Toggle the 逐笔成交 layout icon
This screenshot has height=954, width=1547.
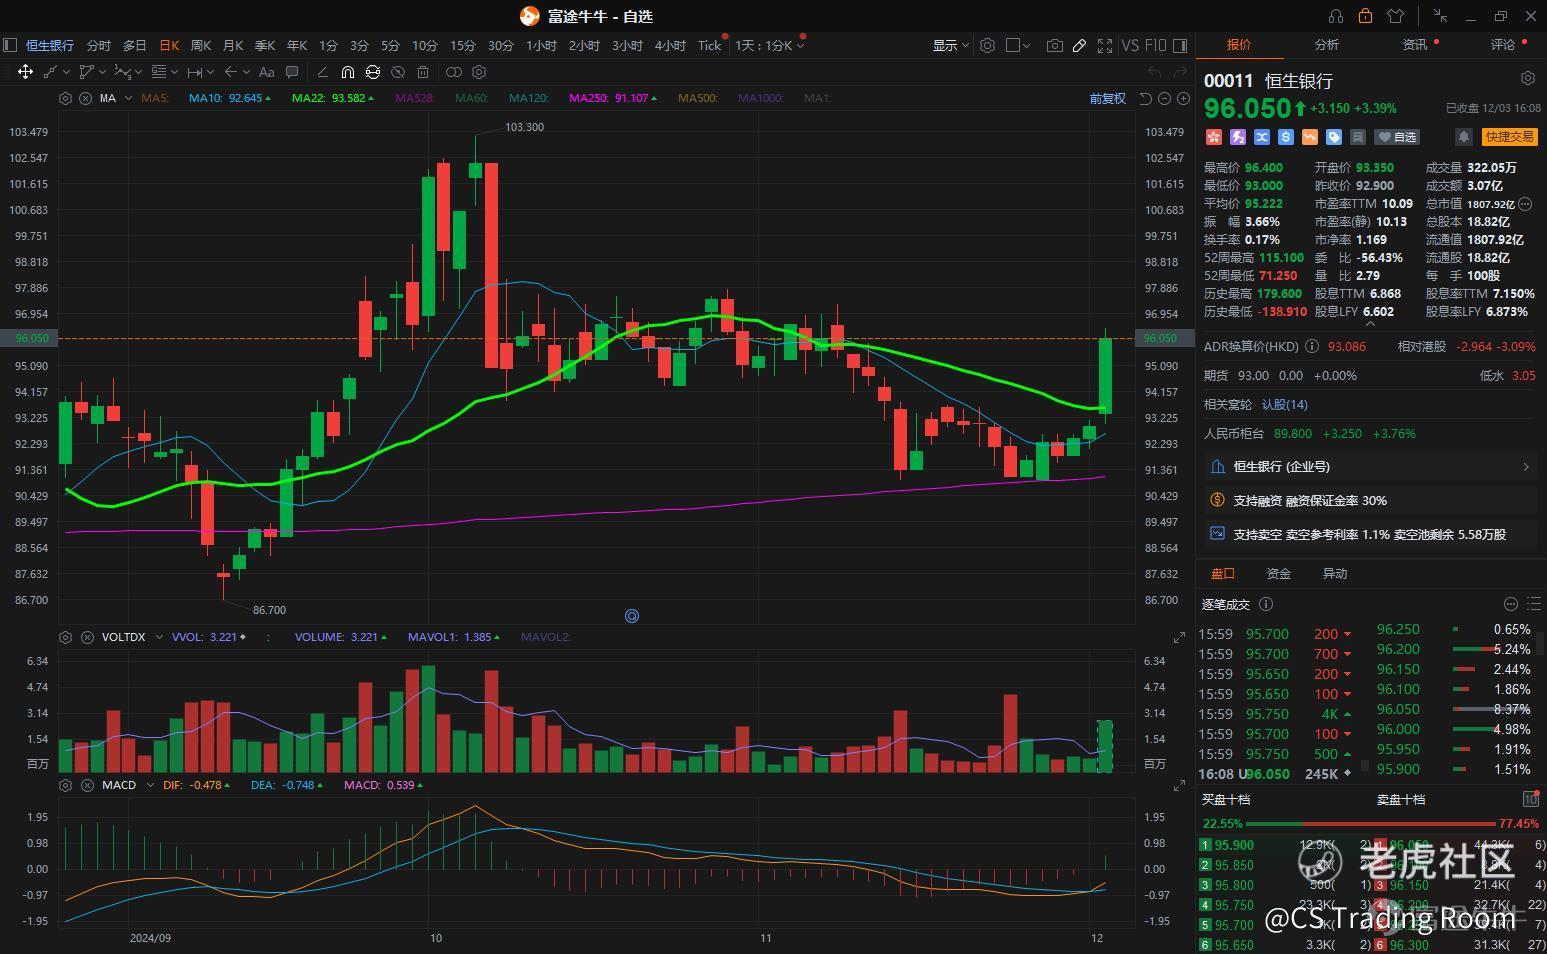point(1533,604)
